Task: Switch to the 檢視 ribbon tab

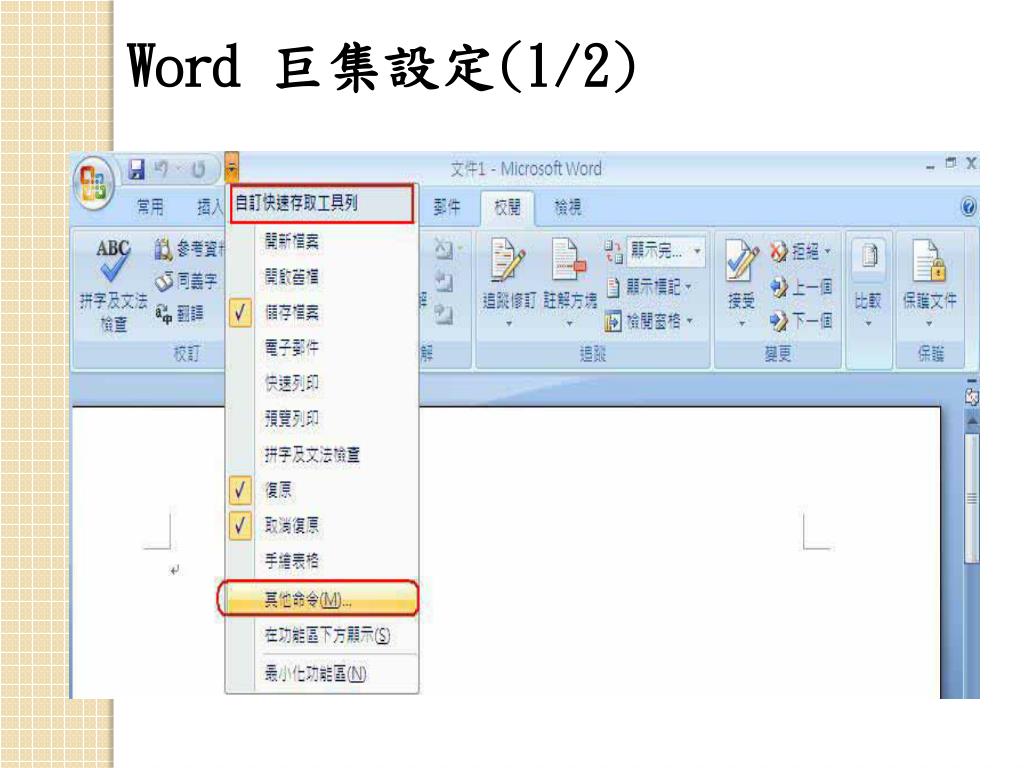Action: 568,208
